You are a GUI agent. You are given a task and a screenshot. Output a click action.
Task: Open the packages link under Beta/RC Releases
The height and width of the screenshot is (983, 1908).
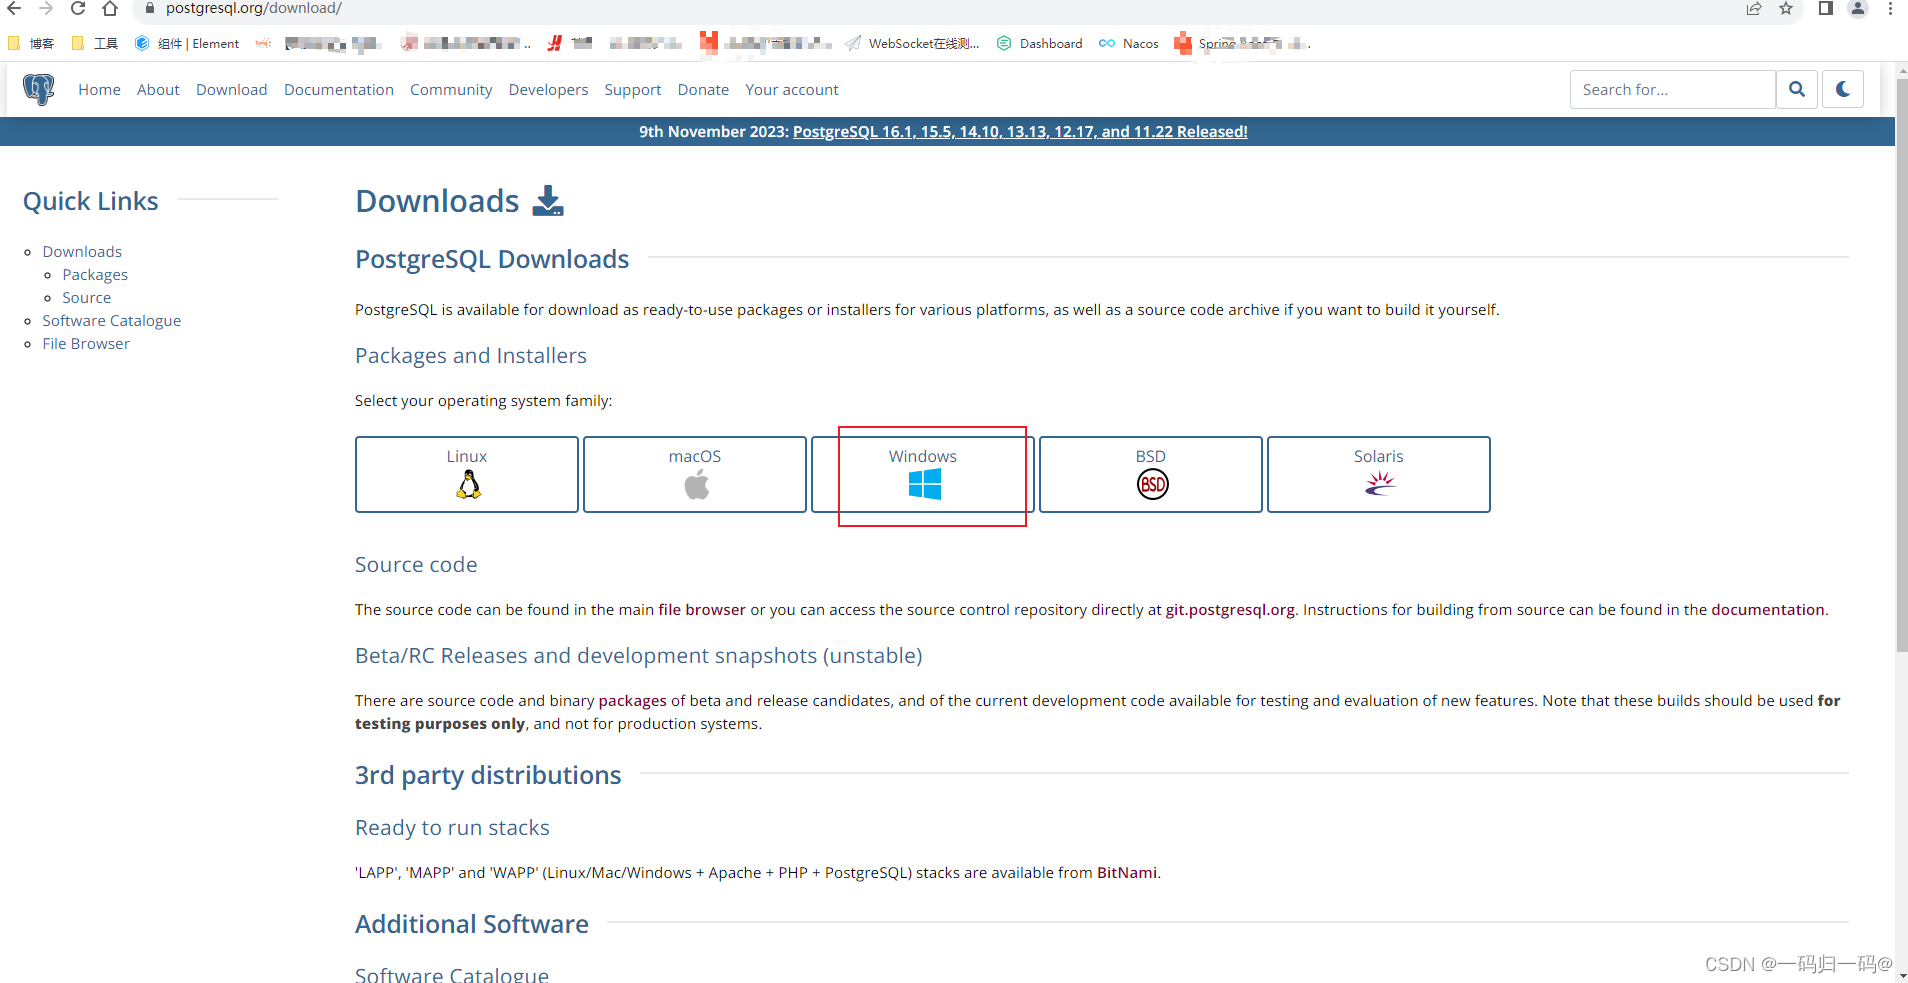coord(632,701)
